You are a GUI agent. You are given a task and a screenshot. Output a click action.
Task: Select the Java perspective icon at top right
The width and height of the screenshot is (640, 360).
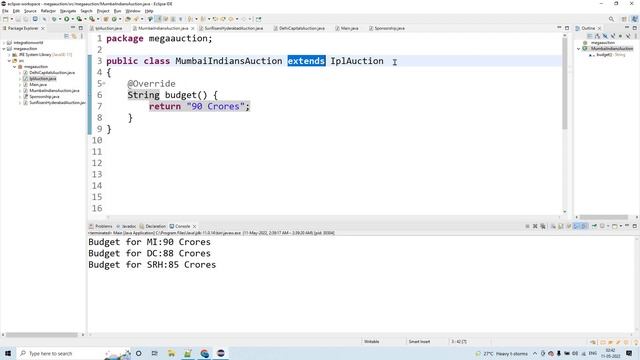point(634,19)
